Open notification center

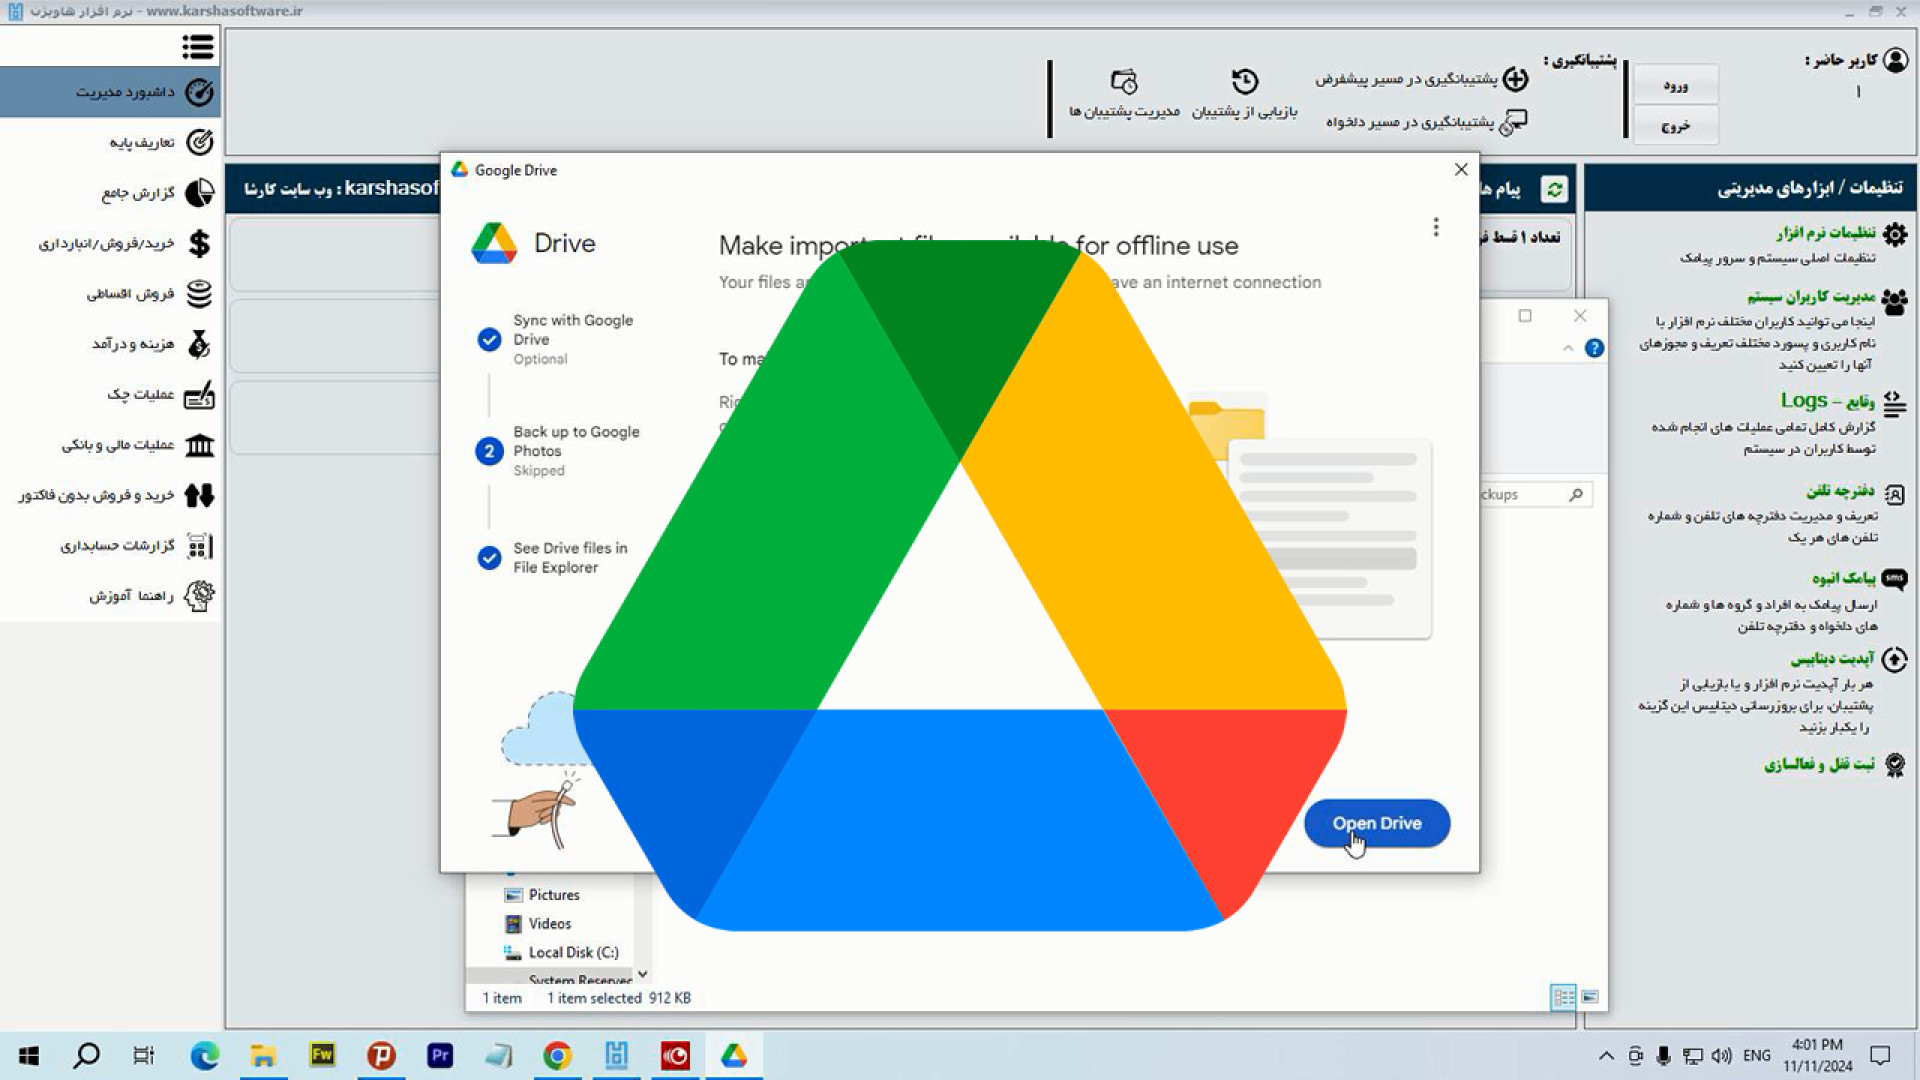pyautogui.click(x=1880, y=1056)
